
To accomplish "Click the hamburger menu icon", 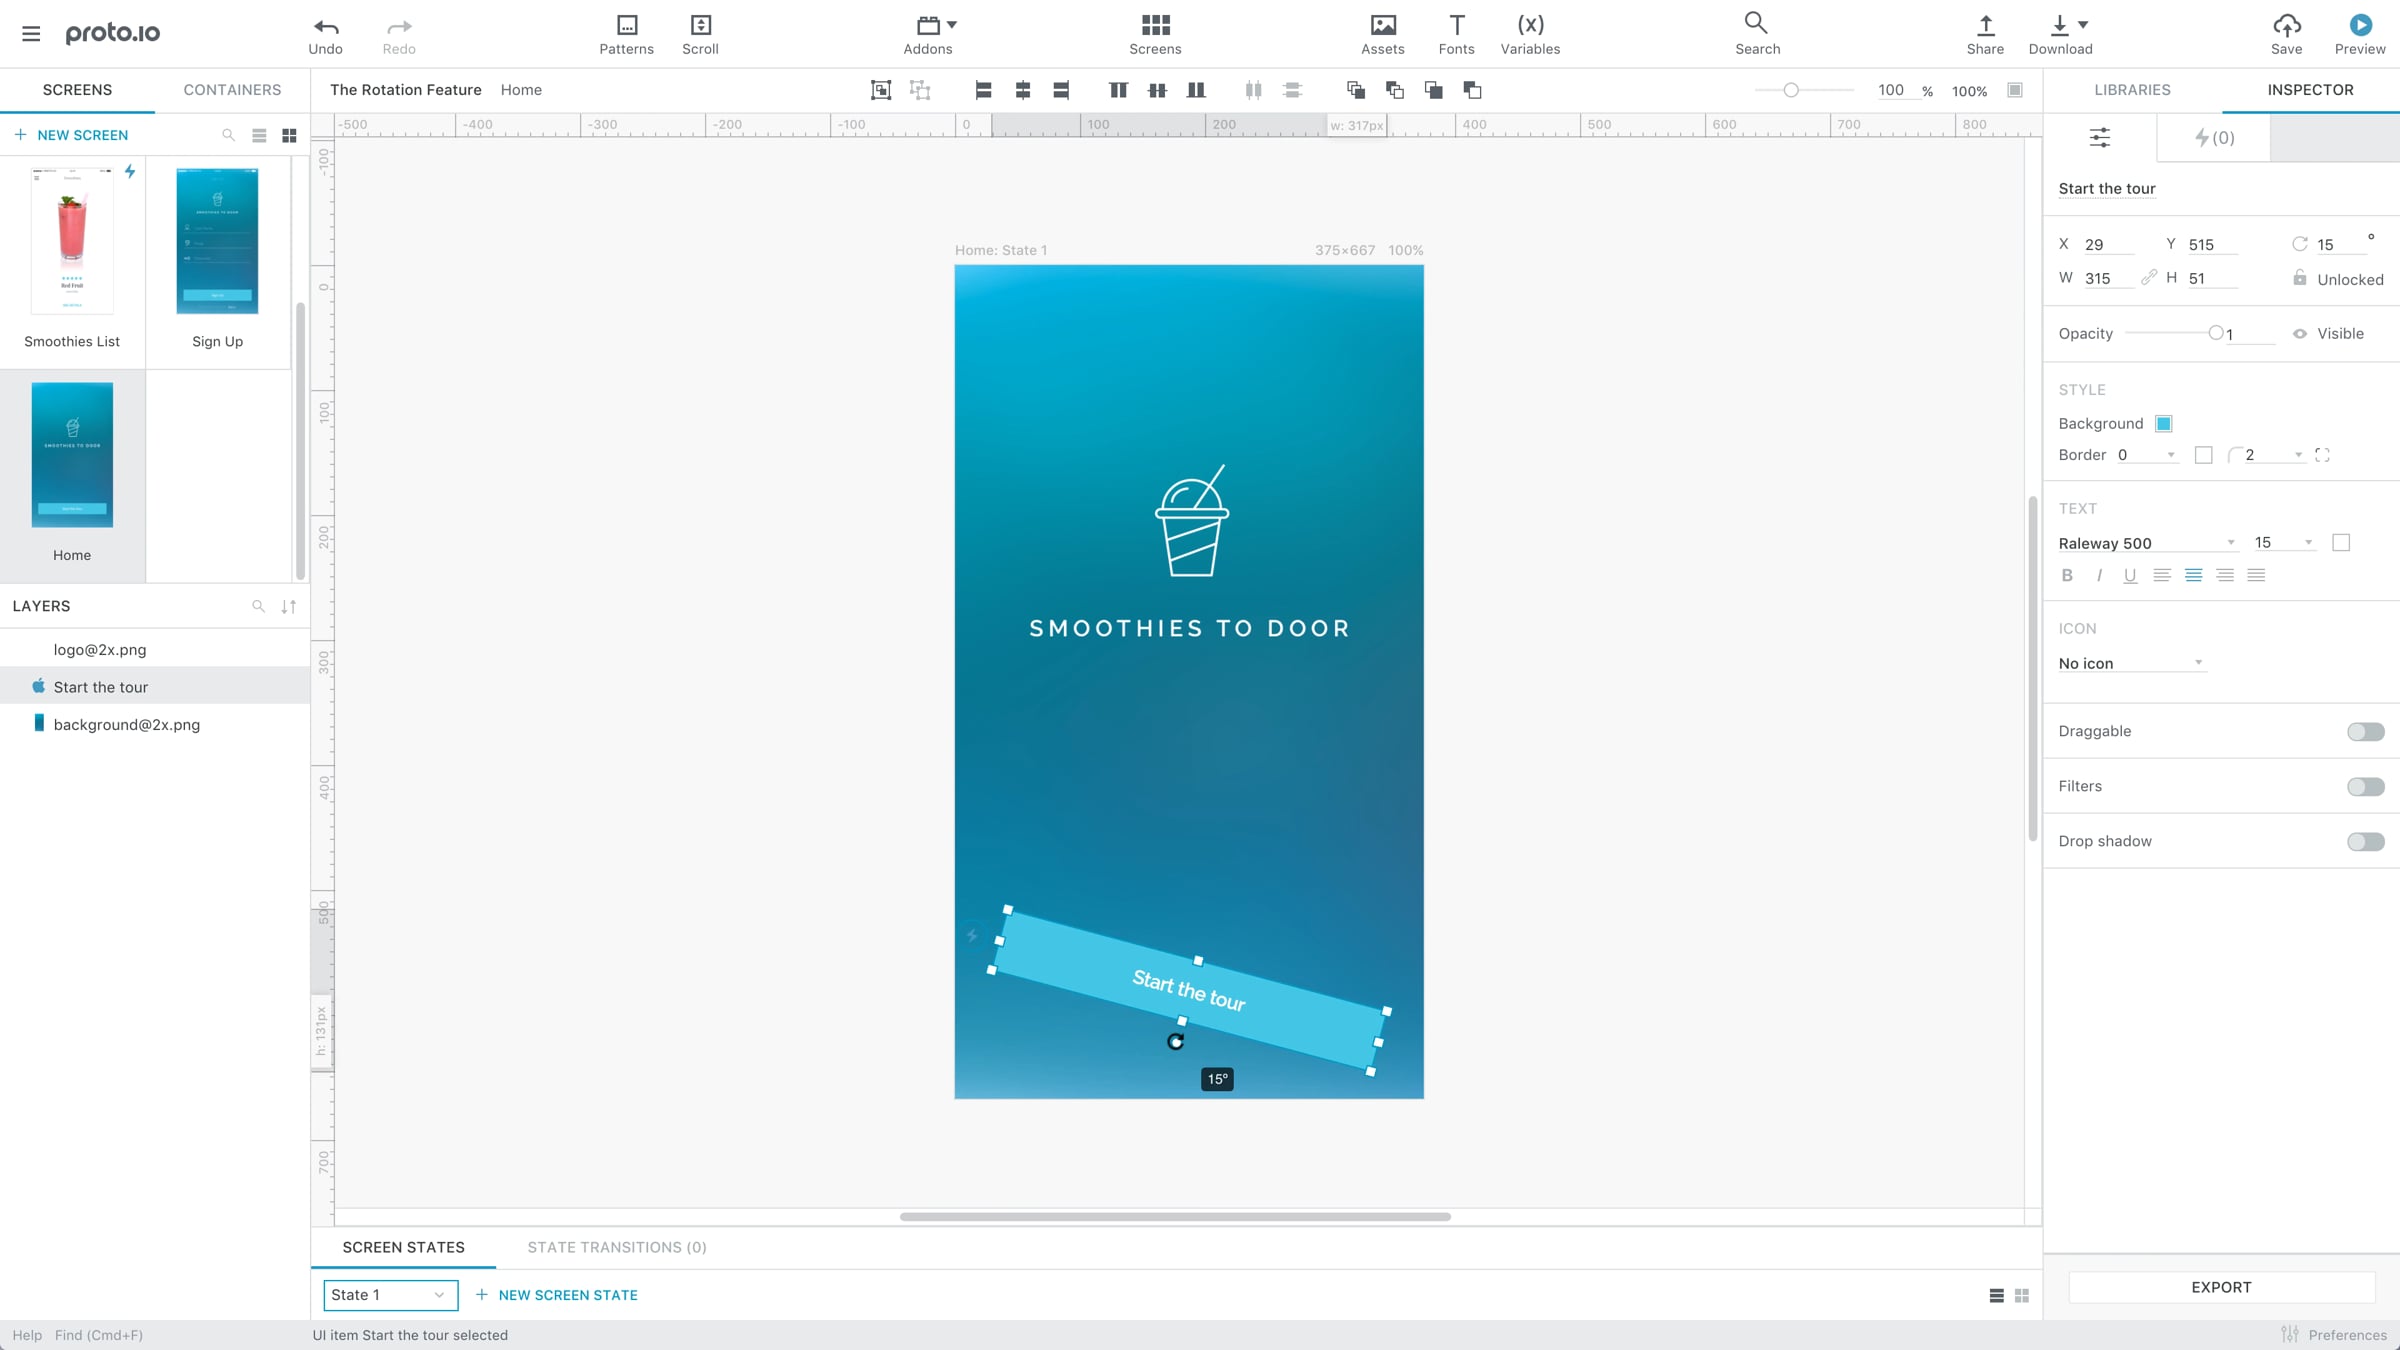I will (x=31, y=34).
